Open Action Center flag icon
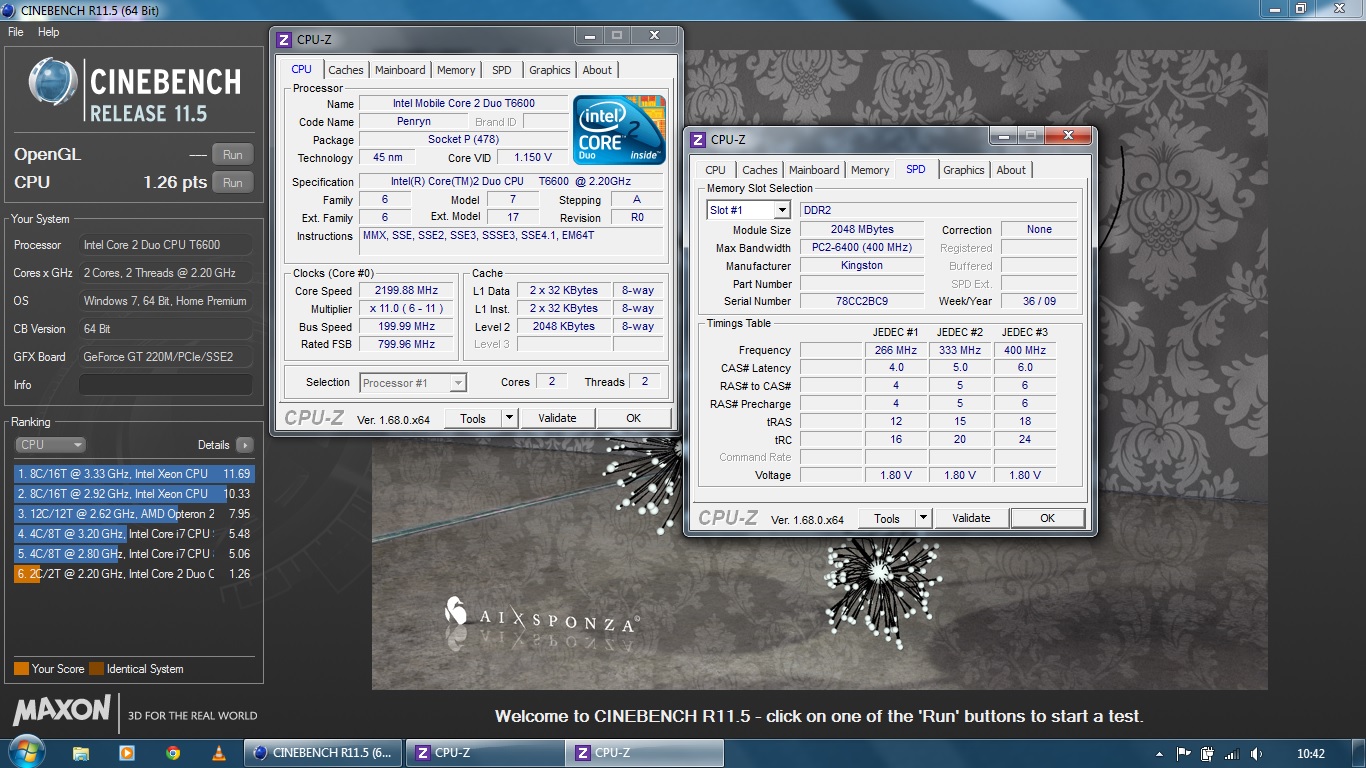This screenshot has width=1366, height=768. [1184, 754]
